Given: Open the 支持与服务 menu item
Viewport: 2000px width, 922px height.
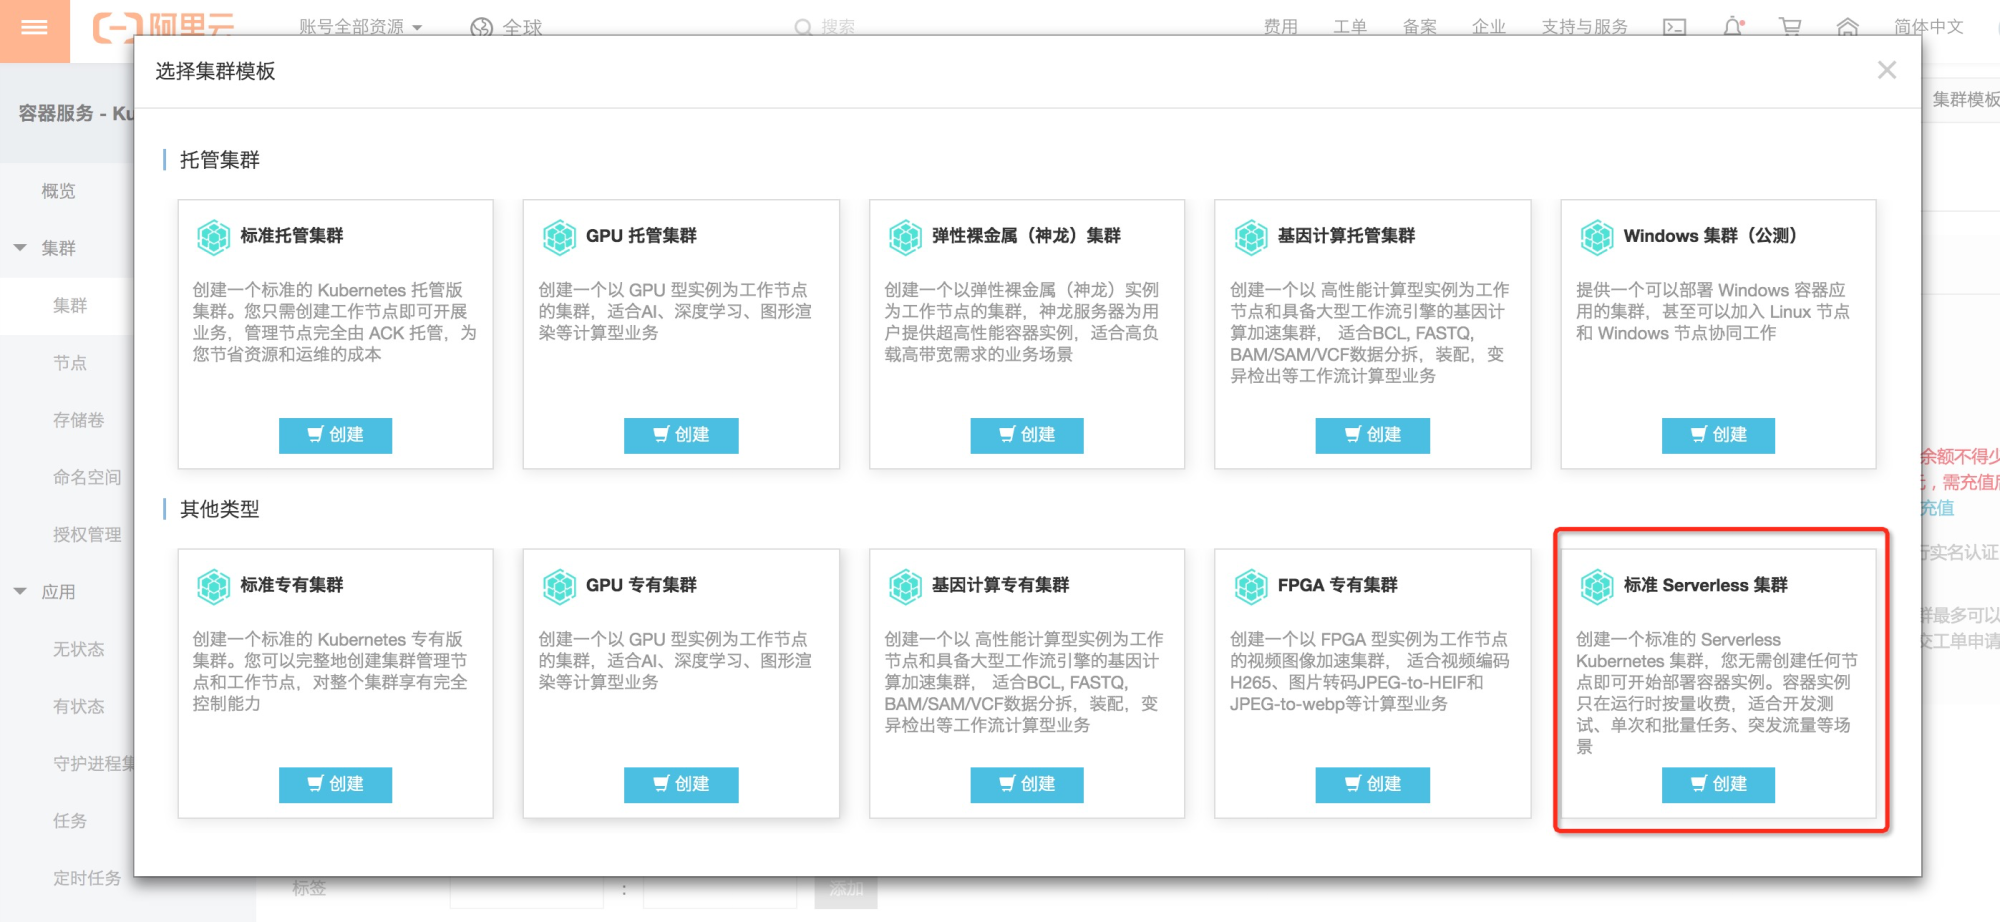Looking at the screenshot, I should pos(1584,27).
